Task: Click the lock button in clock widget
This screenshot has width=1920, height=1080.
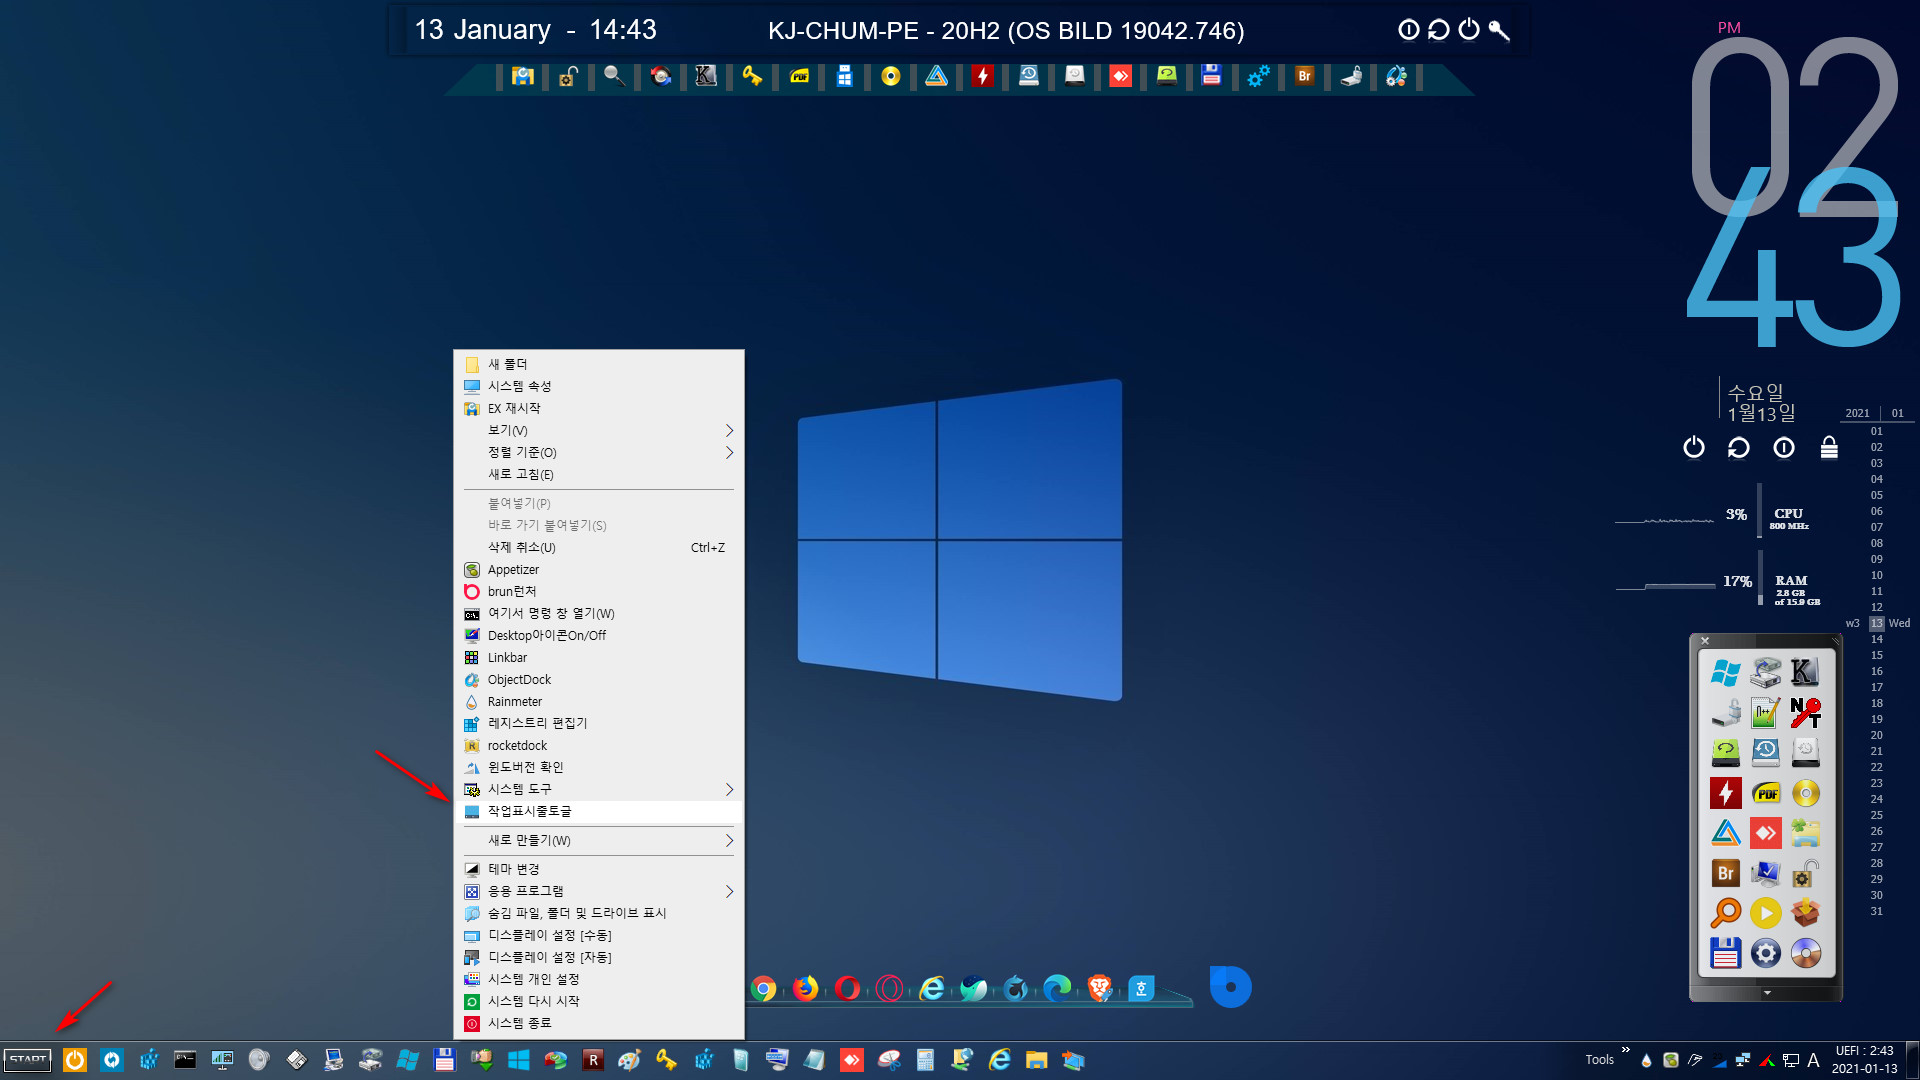Action: (x=1829, y=447)
